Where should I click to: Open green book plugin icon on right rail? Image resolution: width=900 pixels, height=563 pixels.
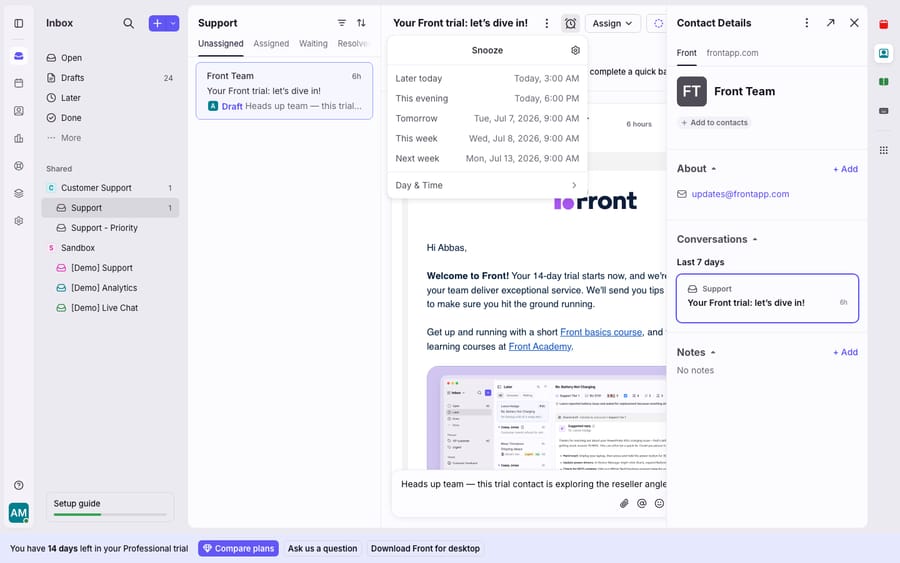883,82
